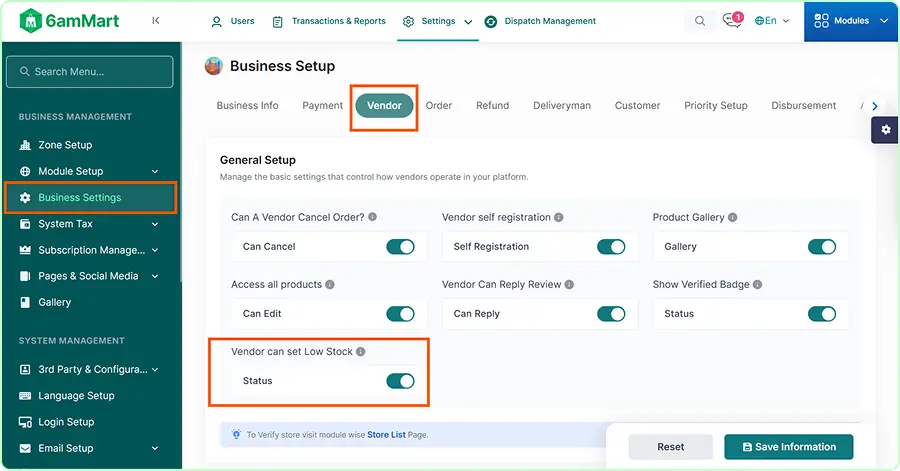Click the Save Information button
The image size is (900, 471).
click(789, 447)
